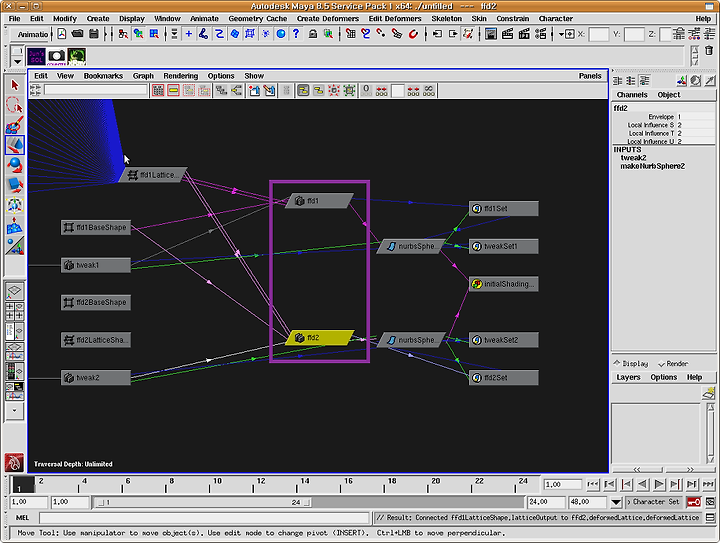Viewport: 720px width, 543px height.
Task: Click the range slider bar marked 1 to 24
Action: 201,502
